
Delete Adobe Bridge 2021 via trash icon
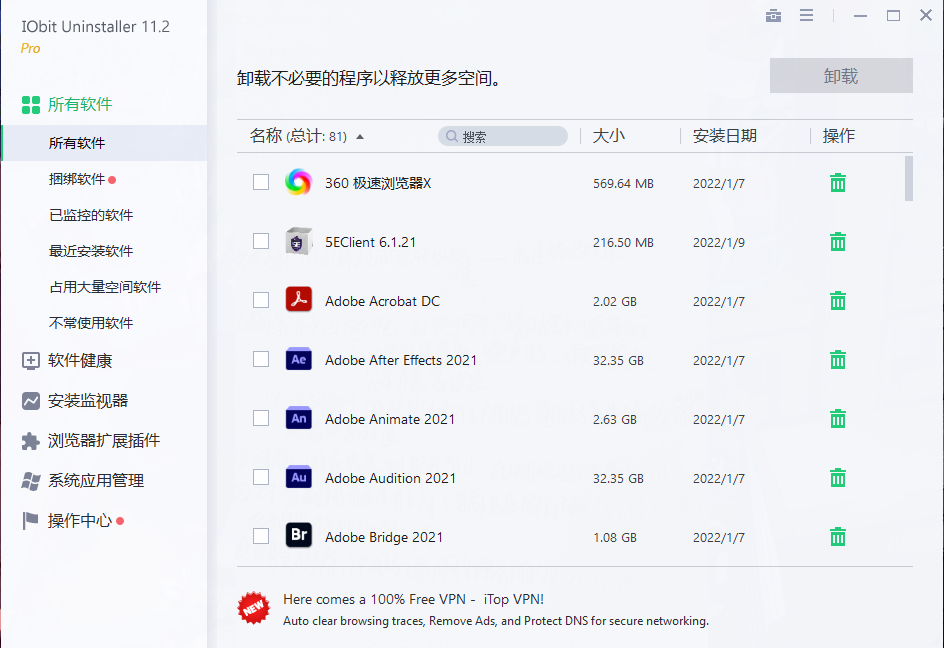click(x=838, y=537)
